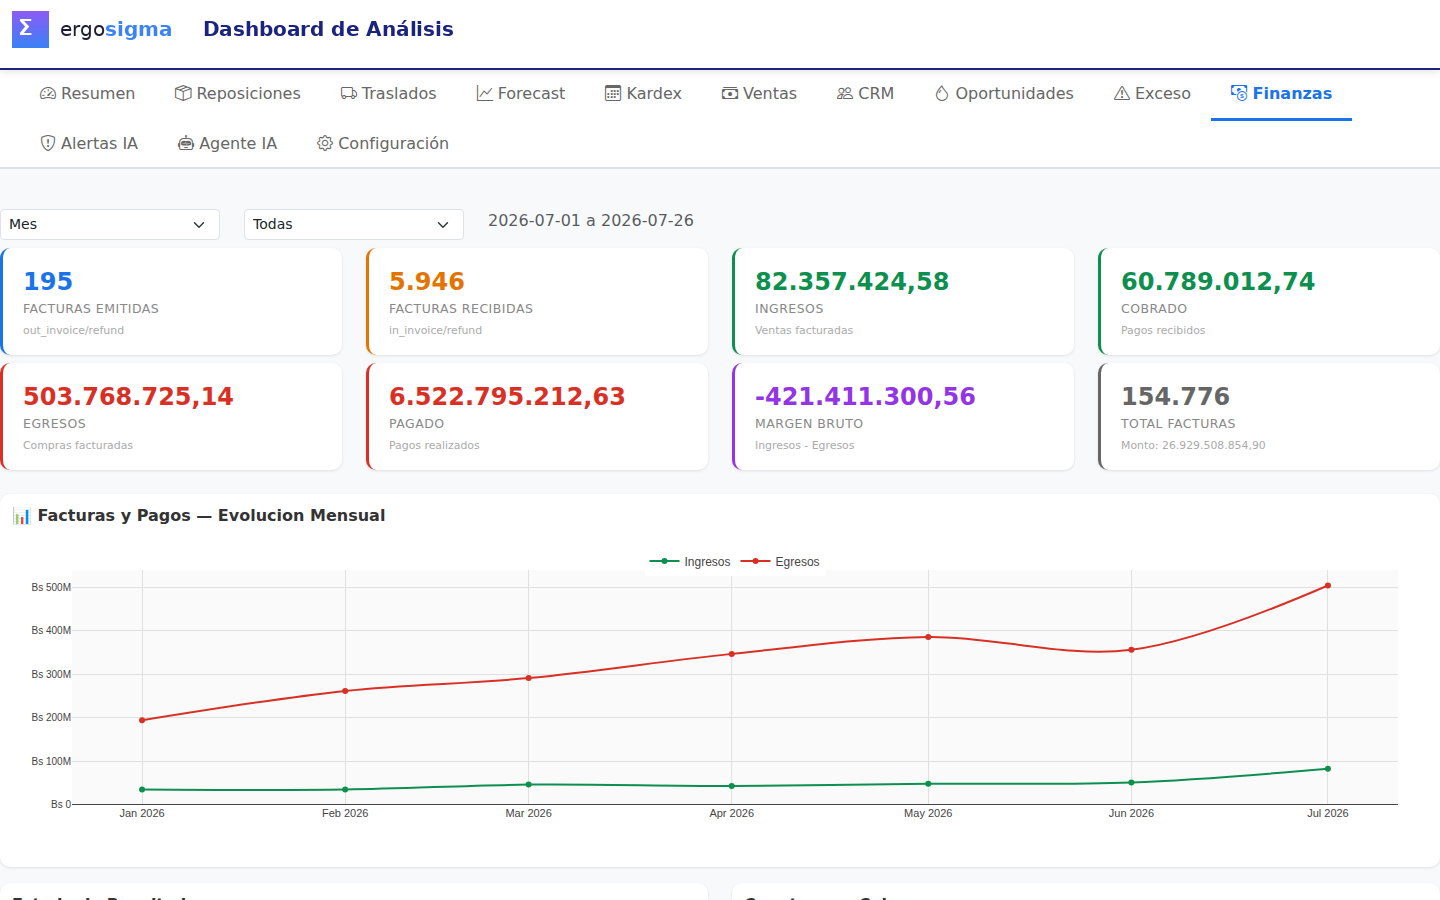Viewport: 1440px width, 900px height.
Task: Open the Todas filter dropdown
Action: [354, 224]
